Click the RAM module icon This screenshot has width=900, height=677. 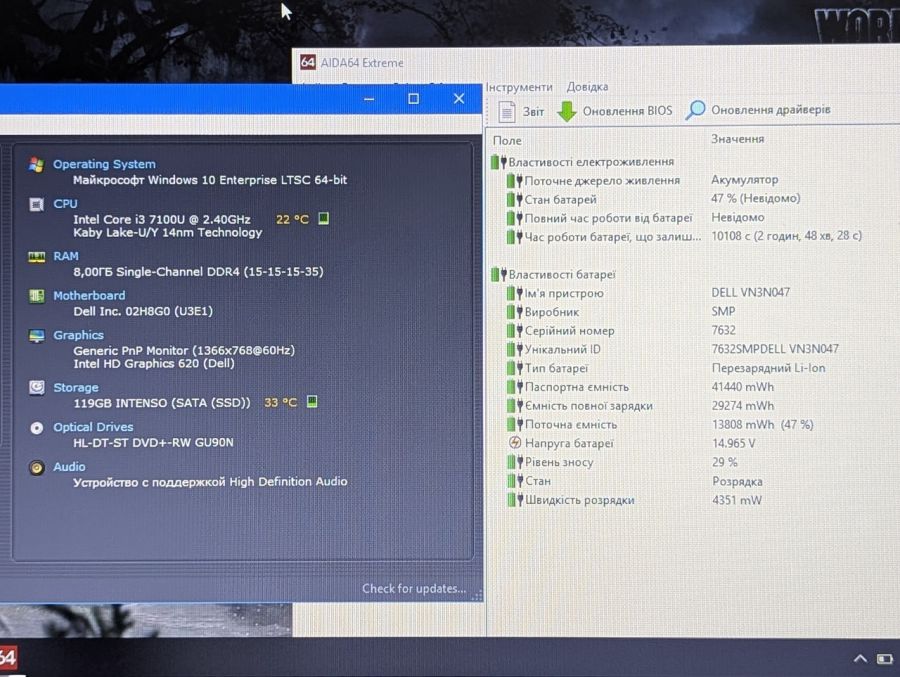36,257
